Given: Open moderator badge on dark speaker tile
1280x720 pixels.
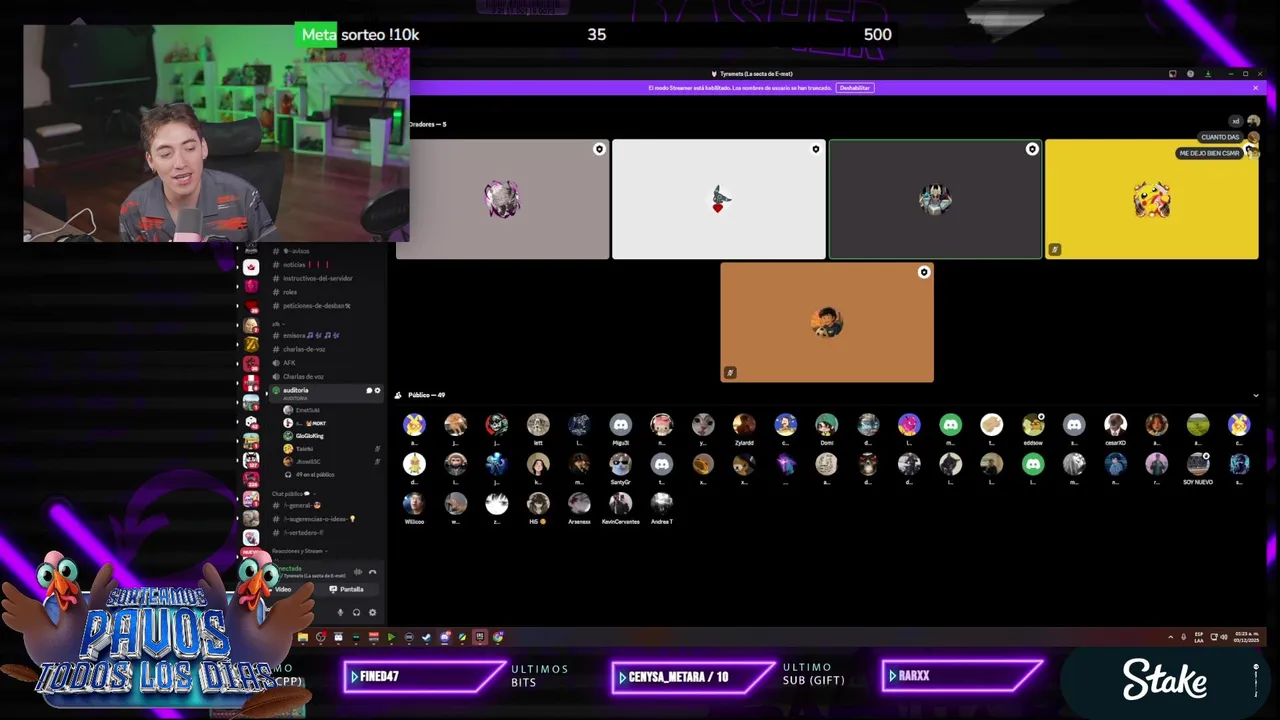Looking at the screenshot, I should coord(1032,149).
